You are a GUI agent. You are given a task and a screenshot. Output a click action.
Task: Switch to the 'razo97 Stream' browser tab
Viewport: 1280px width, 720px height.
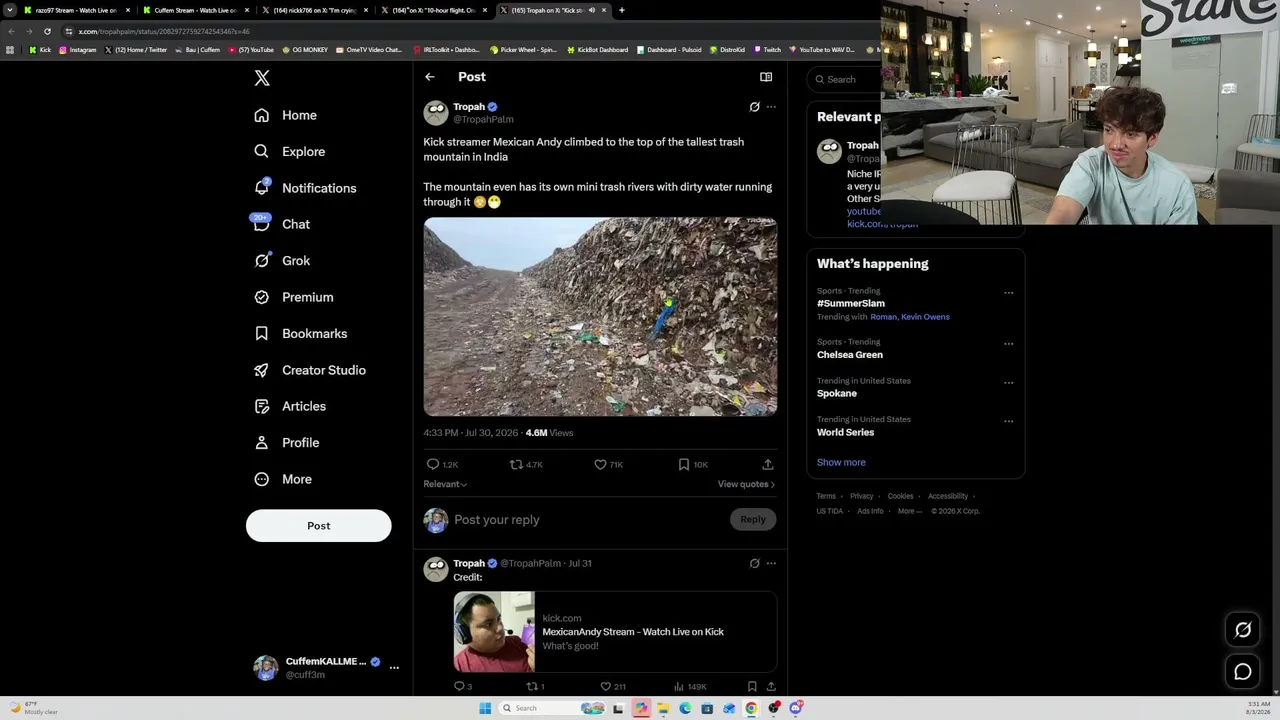(x=77, y=10)
